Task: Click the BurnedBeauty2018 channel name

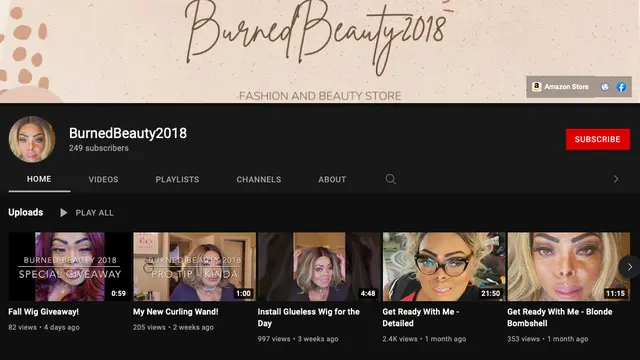Action: click(128, 133)
